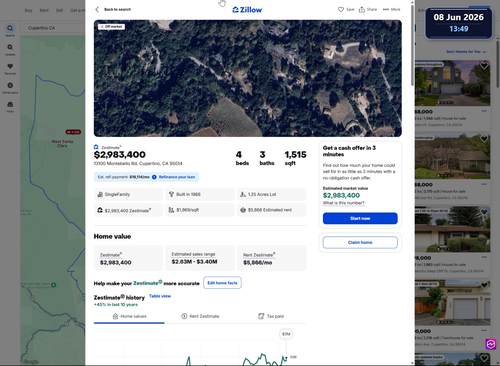Image resolution: width=500 pixels, height=366 pixels.
Task: Click the Claim home button
Action: [360, 242]
